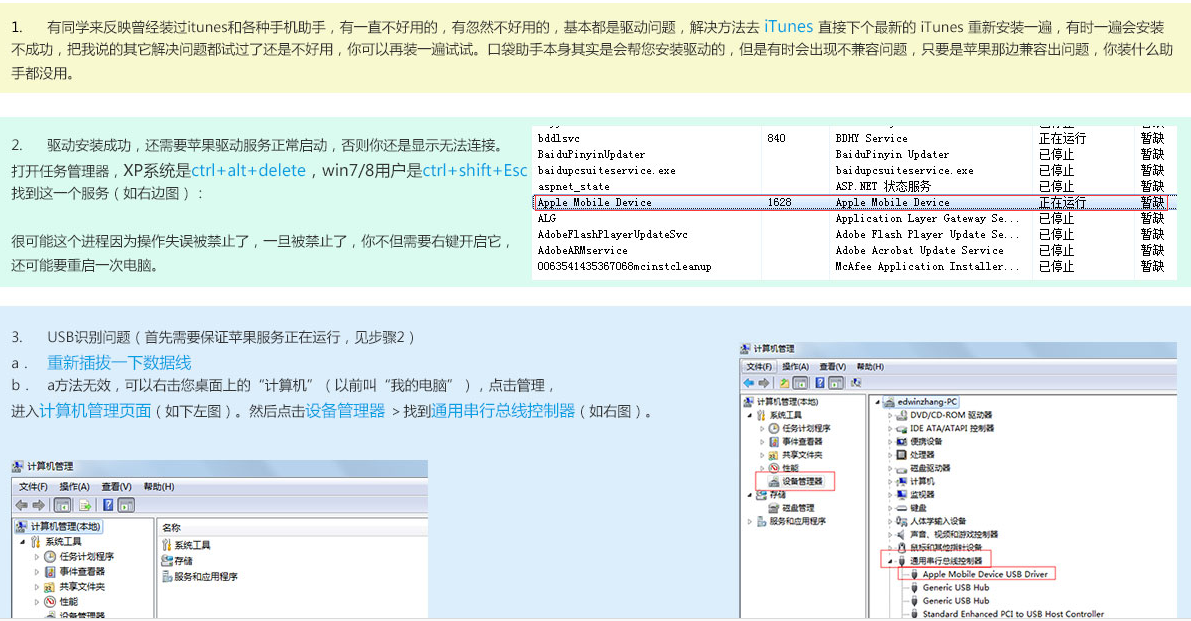Screen dimensions: 1191x621
Task: Open 查看(V) menu in the 名称 list window
Action: [x=116, y=487]
